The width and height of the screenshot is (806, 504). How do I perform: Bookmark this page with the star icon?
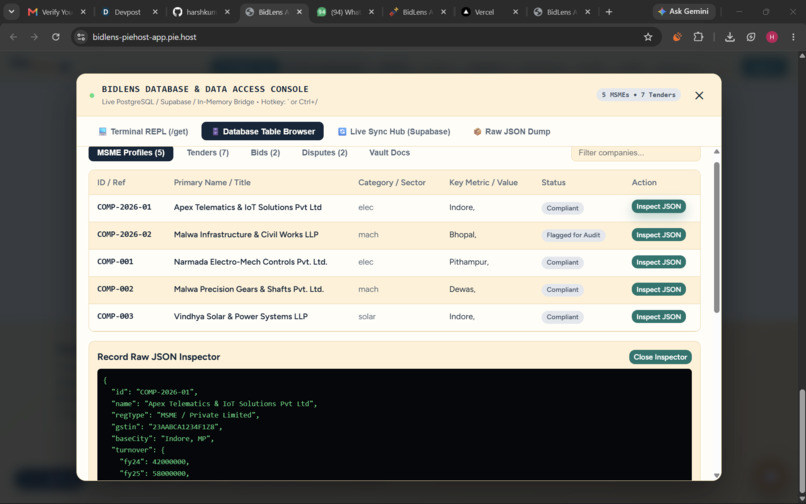point(648,37)
